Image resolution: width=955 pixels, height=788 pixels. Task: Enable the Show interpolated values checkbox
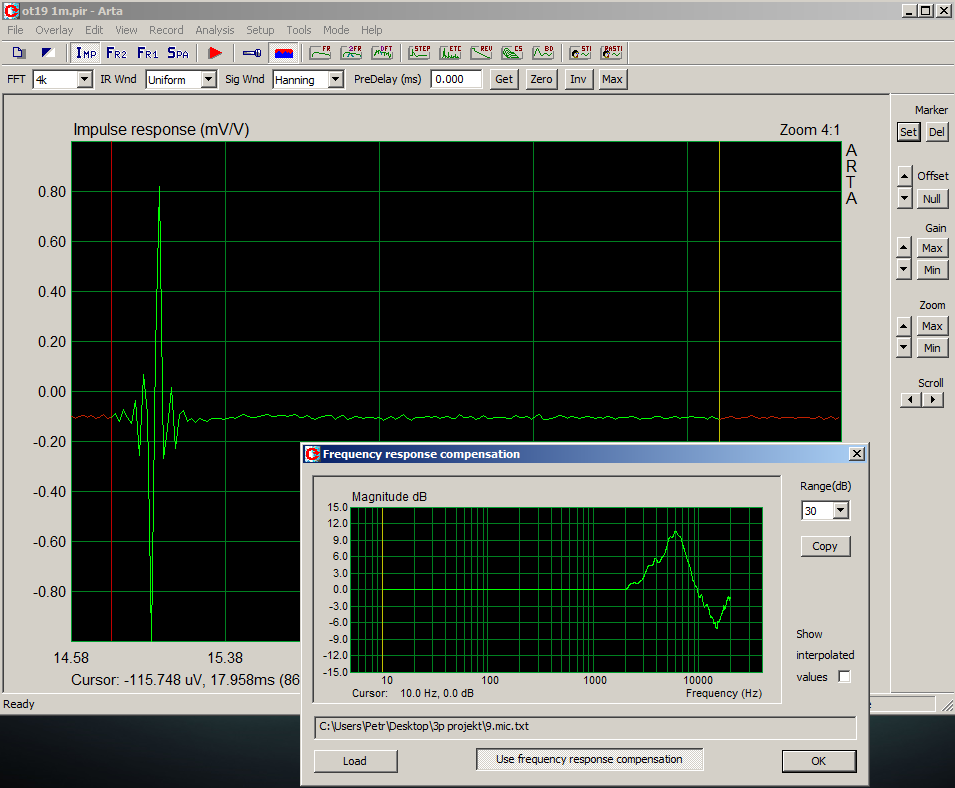point(844,677)
